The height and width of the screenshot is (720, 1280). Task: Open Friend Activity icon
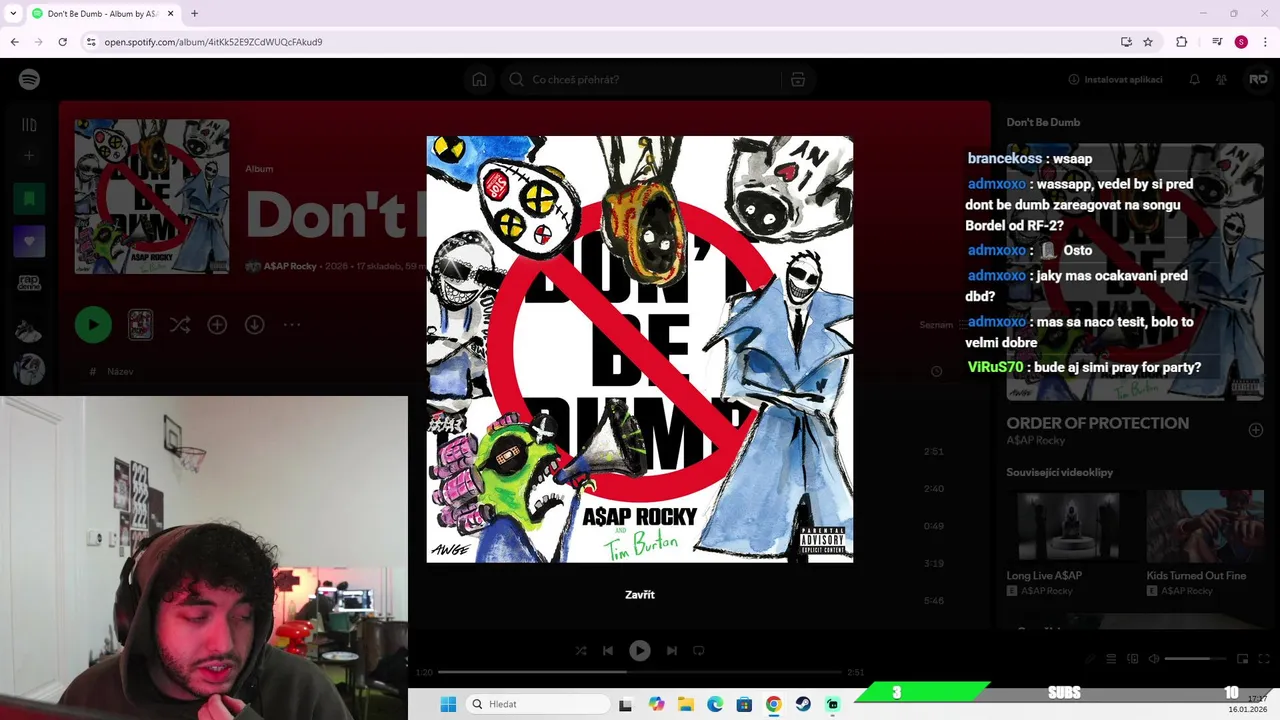pos(1221,79)
